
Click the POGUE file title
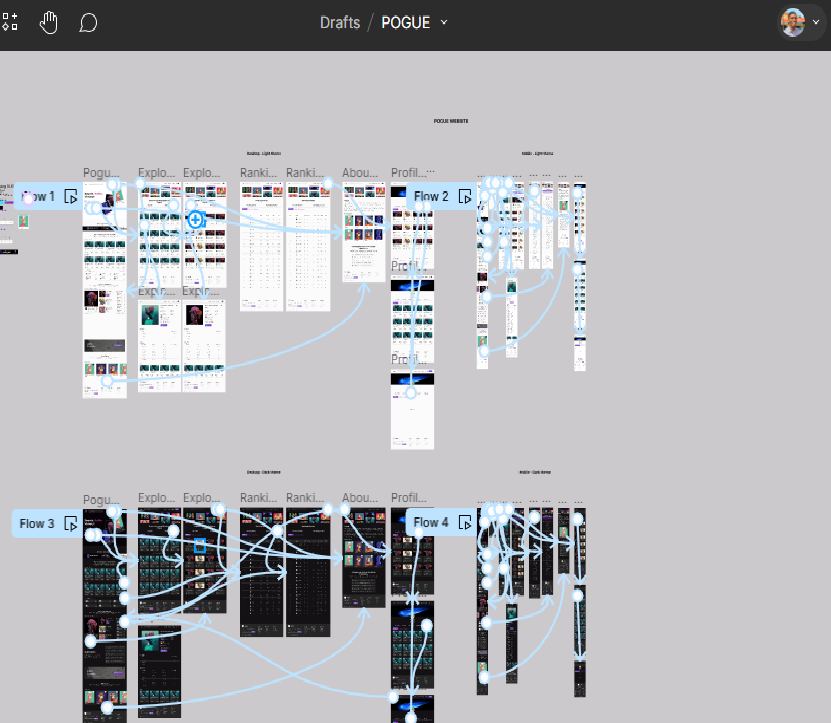tap(405, 23)
